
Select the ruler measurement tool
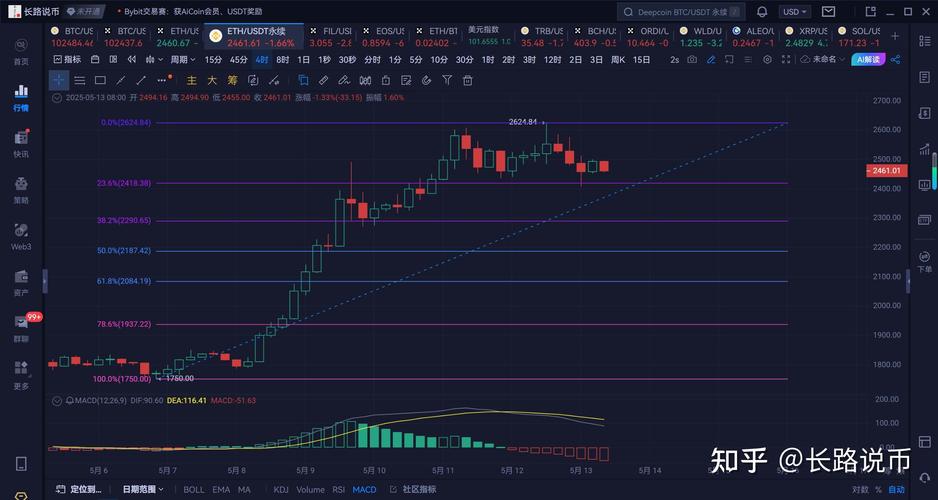pos(323,80)
